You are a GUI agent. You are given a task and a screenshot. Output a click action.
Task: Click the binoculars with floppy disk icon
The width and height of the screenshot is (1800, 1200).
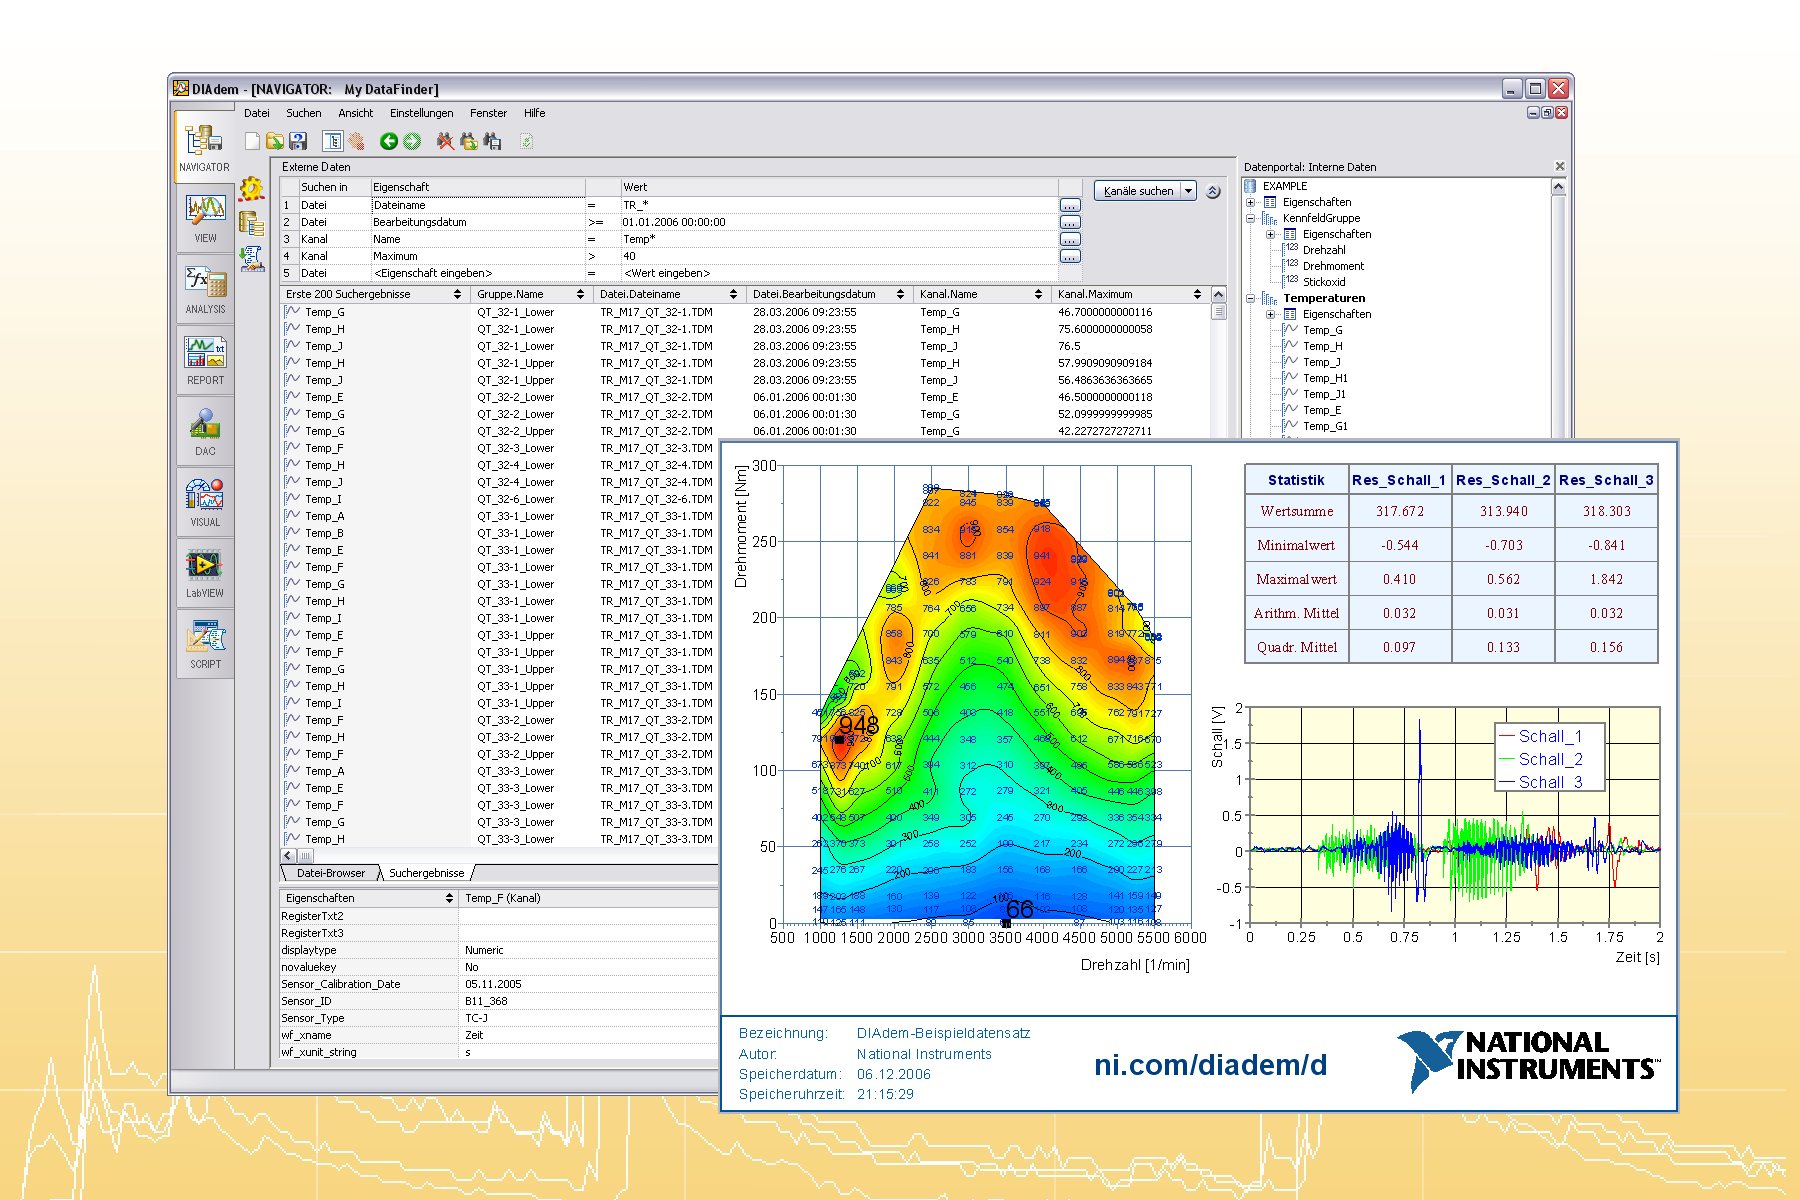click(493, 141)
